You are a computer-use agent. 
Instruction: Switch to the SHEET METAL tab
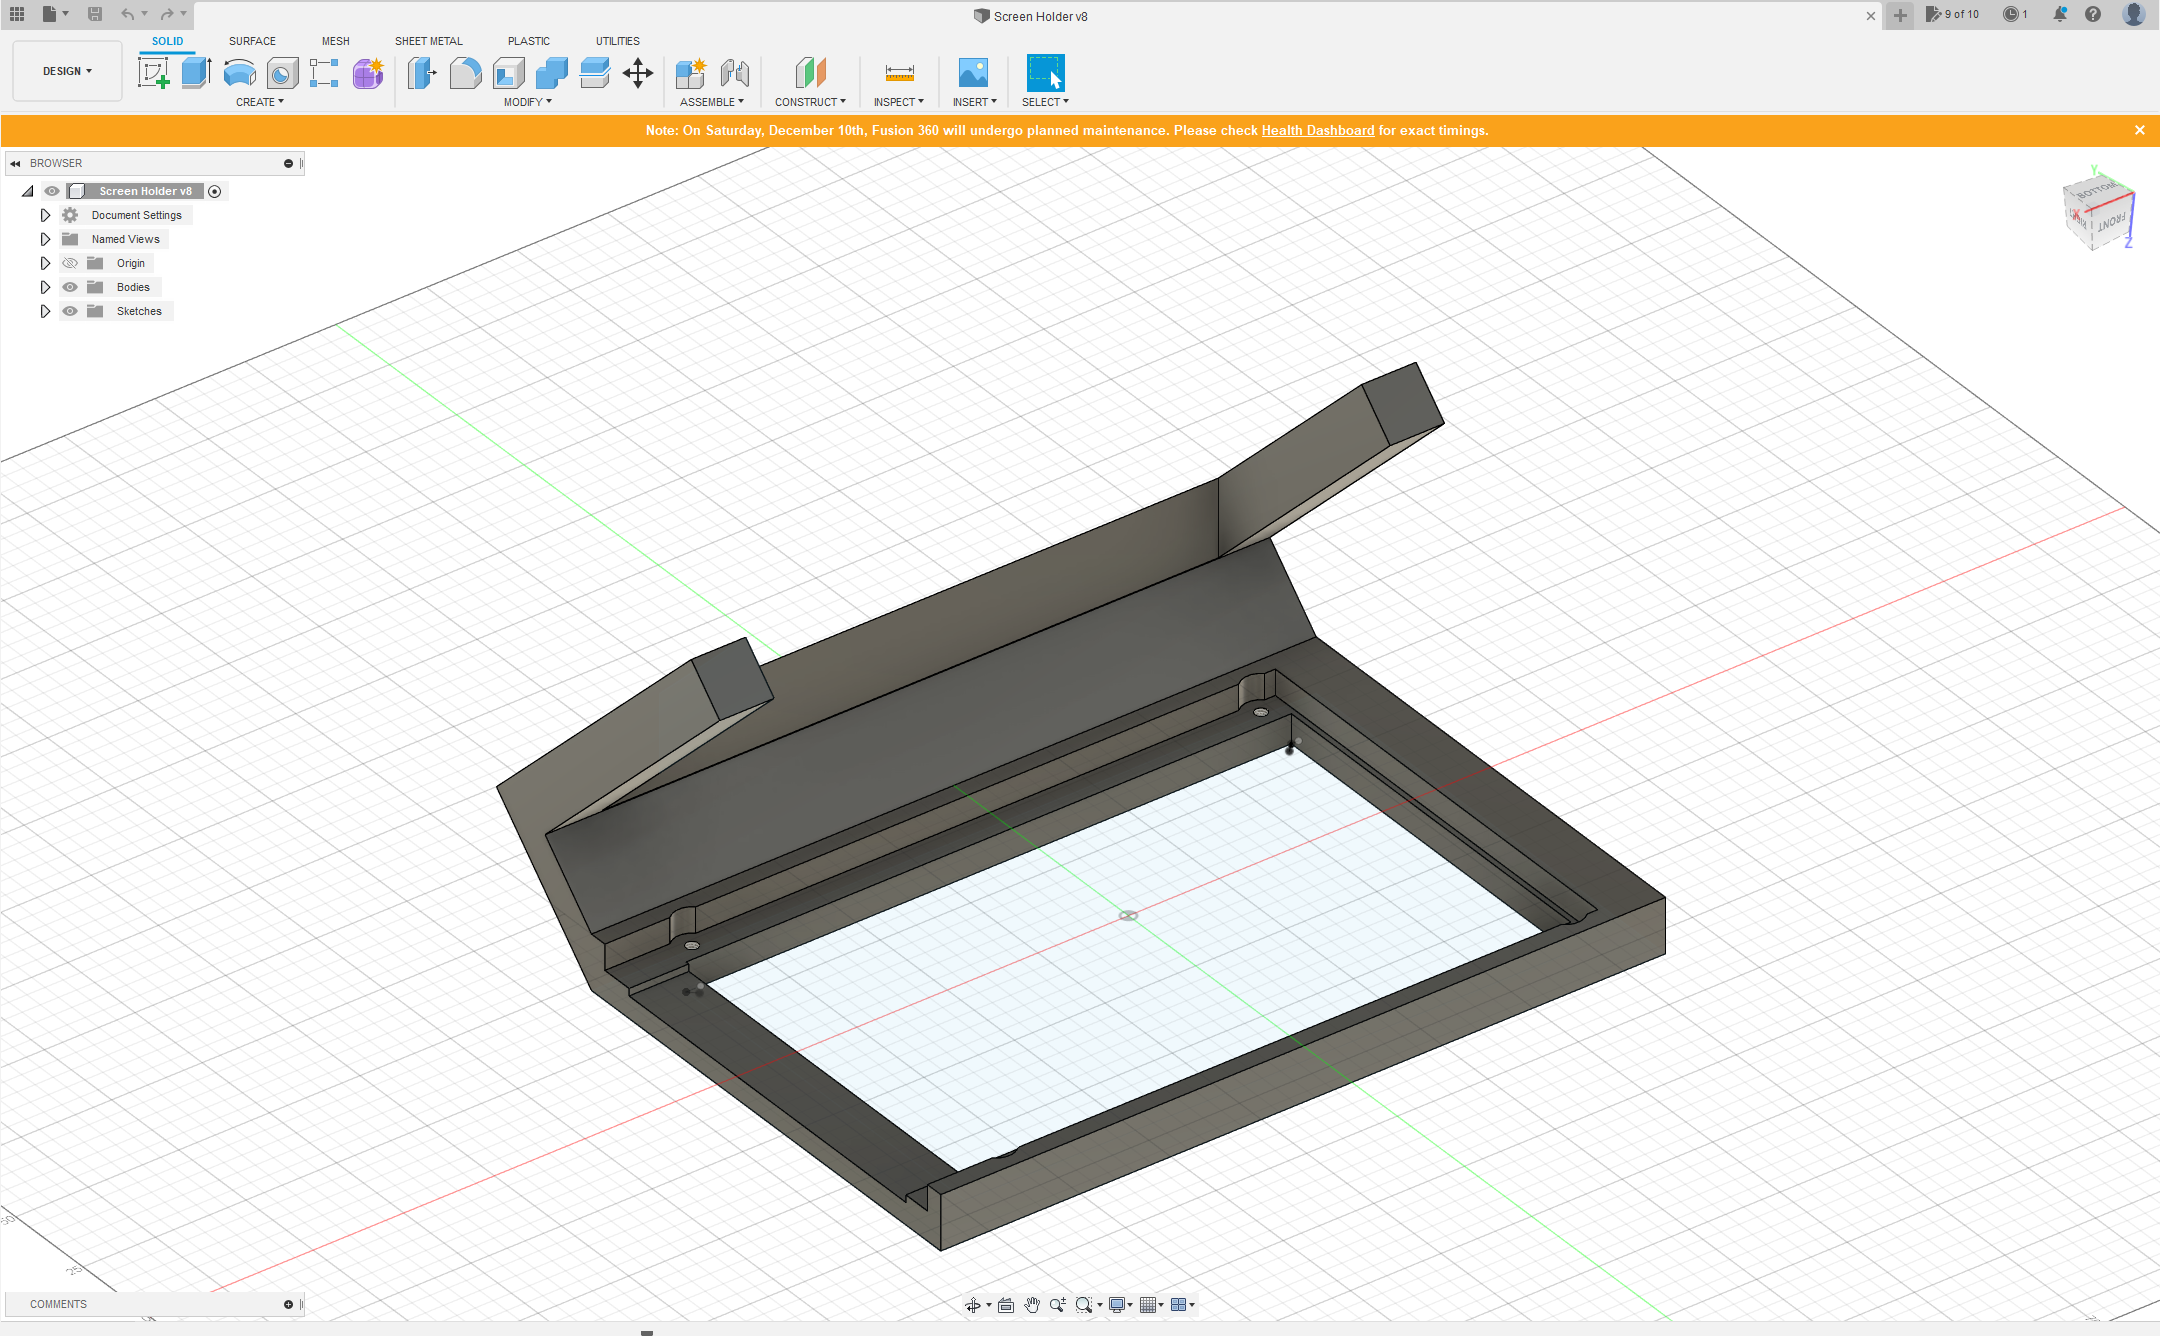(x=428, y=41)
